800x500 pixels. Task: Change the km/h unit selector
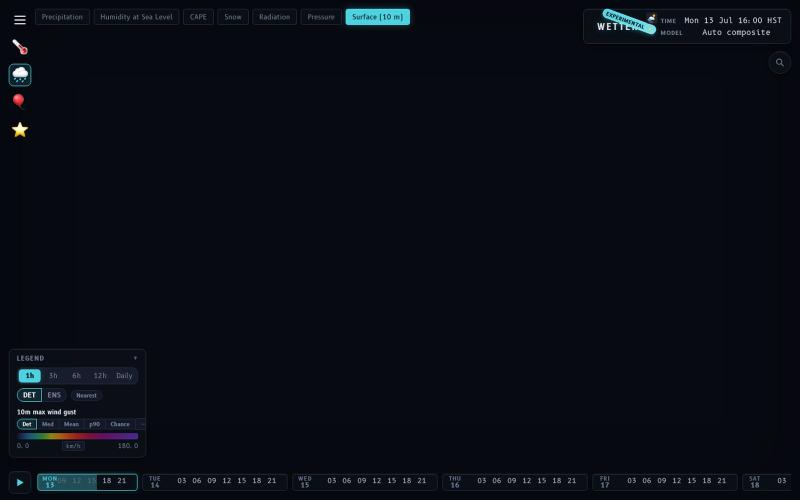(73, 446)
